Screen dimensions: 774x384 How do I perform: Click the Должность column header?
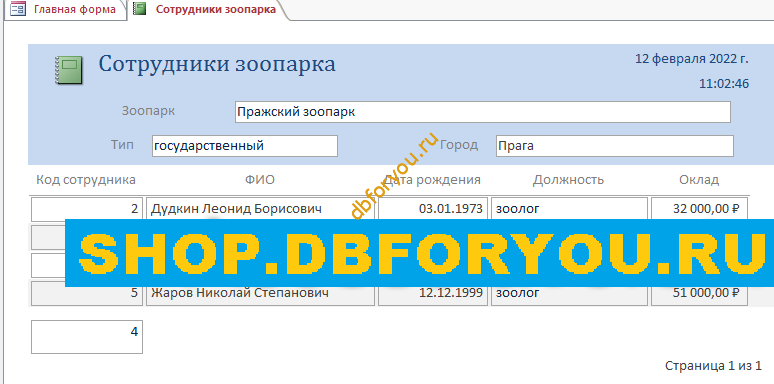click(x=568, y=180)
